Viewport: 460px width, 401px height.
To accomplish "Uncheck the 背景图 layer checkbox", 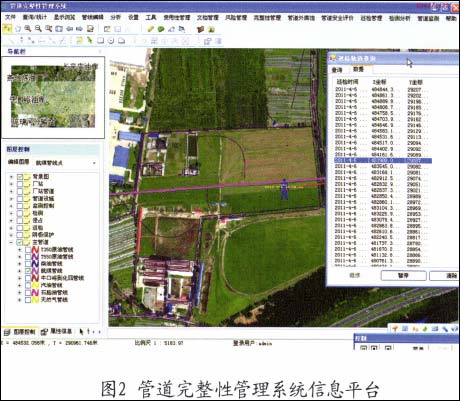I will click(x=20, y=177).
